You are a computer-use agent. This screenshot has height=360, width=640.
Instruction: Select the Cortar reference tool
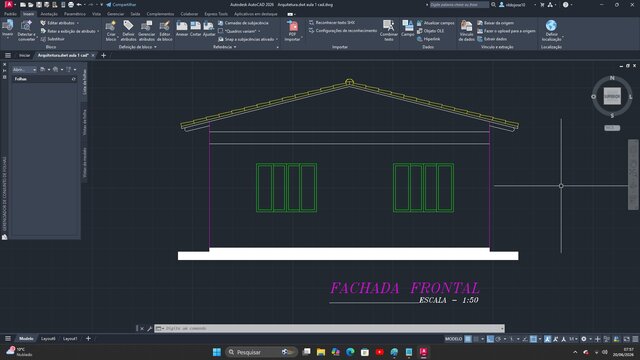(x=196, y=29)
